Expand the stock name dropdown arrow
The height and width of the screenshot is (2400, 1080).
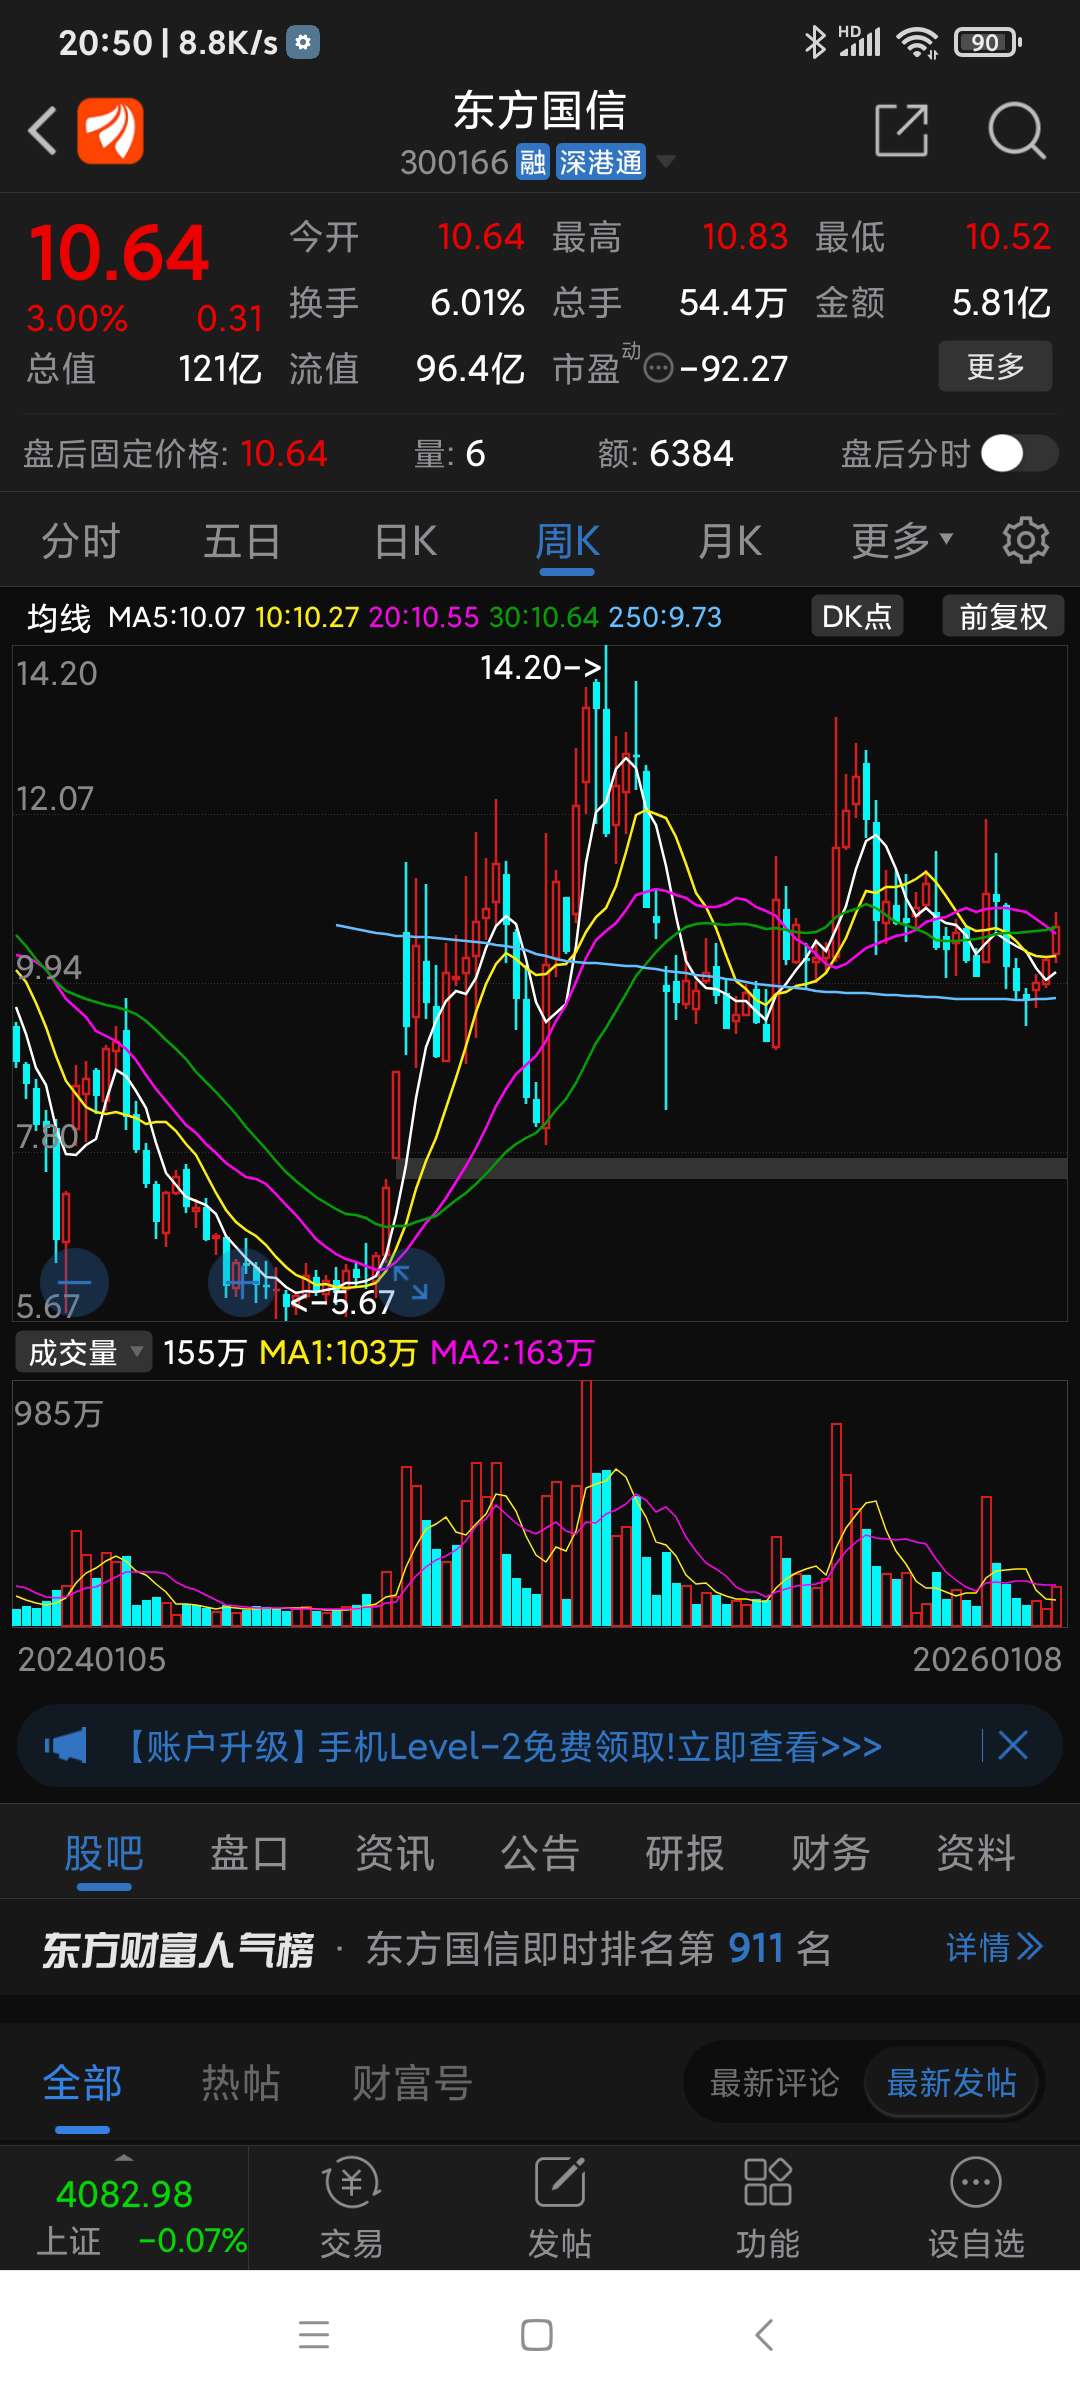tap(666, 161)
